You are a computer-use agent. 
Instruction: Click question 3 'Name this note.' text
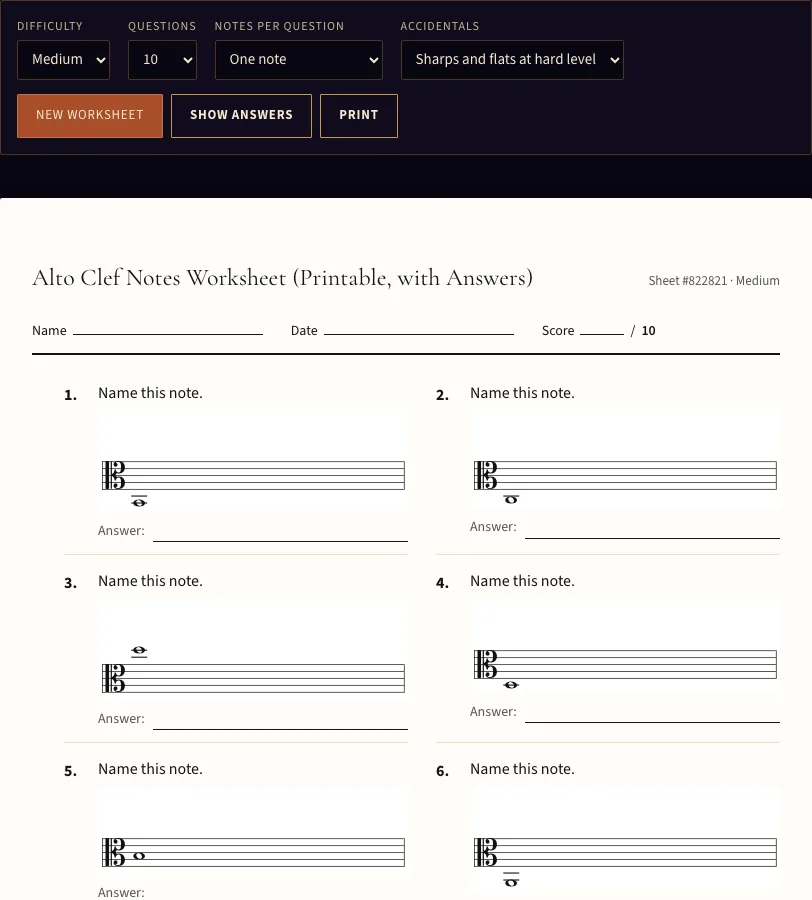150,581
